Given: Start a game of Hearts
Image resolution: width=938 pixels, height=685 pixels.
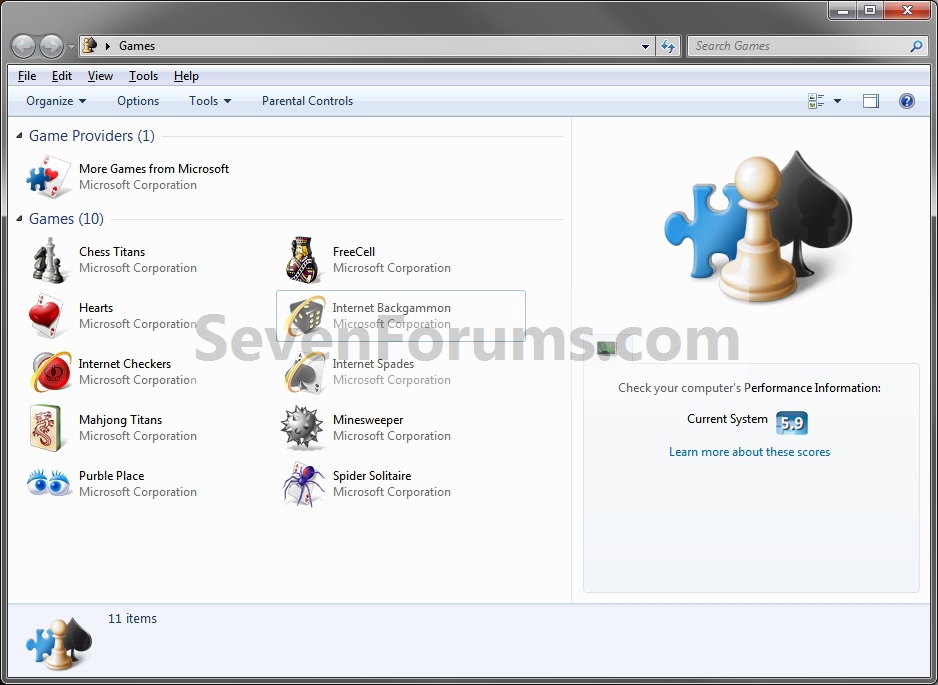Looking at the screenshot, I should [x=96, y=308].
